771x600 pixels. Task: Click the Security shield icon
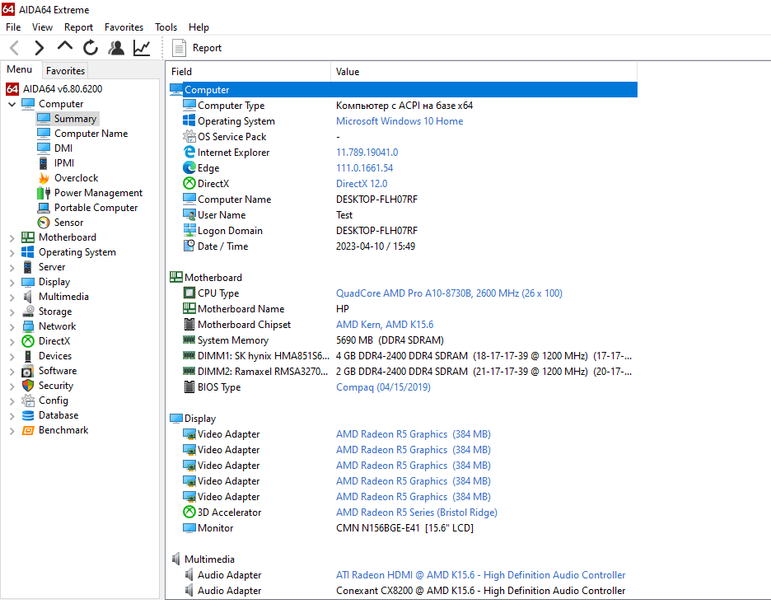[x=28, y=386]
